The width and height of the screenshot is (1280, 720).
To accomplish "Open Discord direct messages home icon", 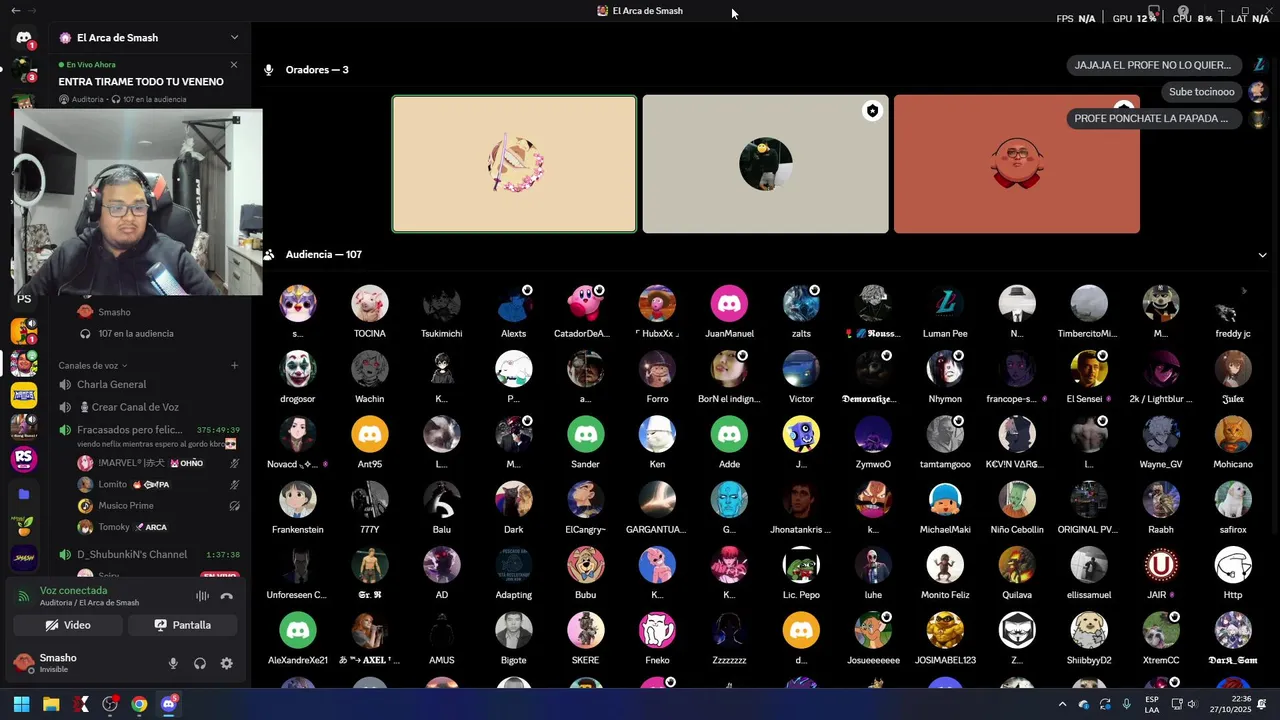I will tap(24, 38).
